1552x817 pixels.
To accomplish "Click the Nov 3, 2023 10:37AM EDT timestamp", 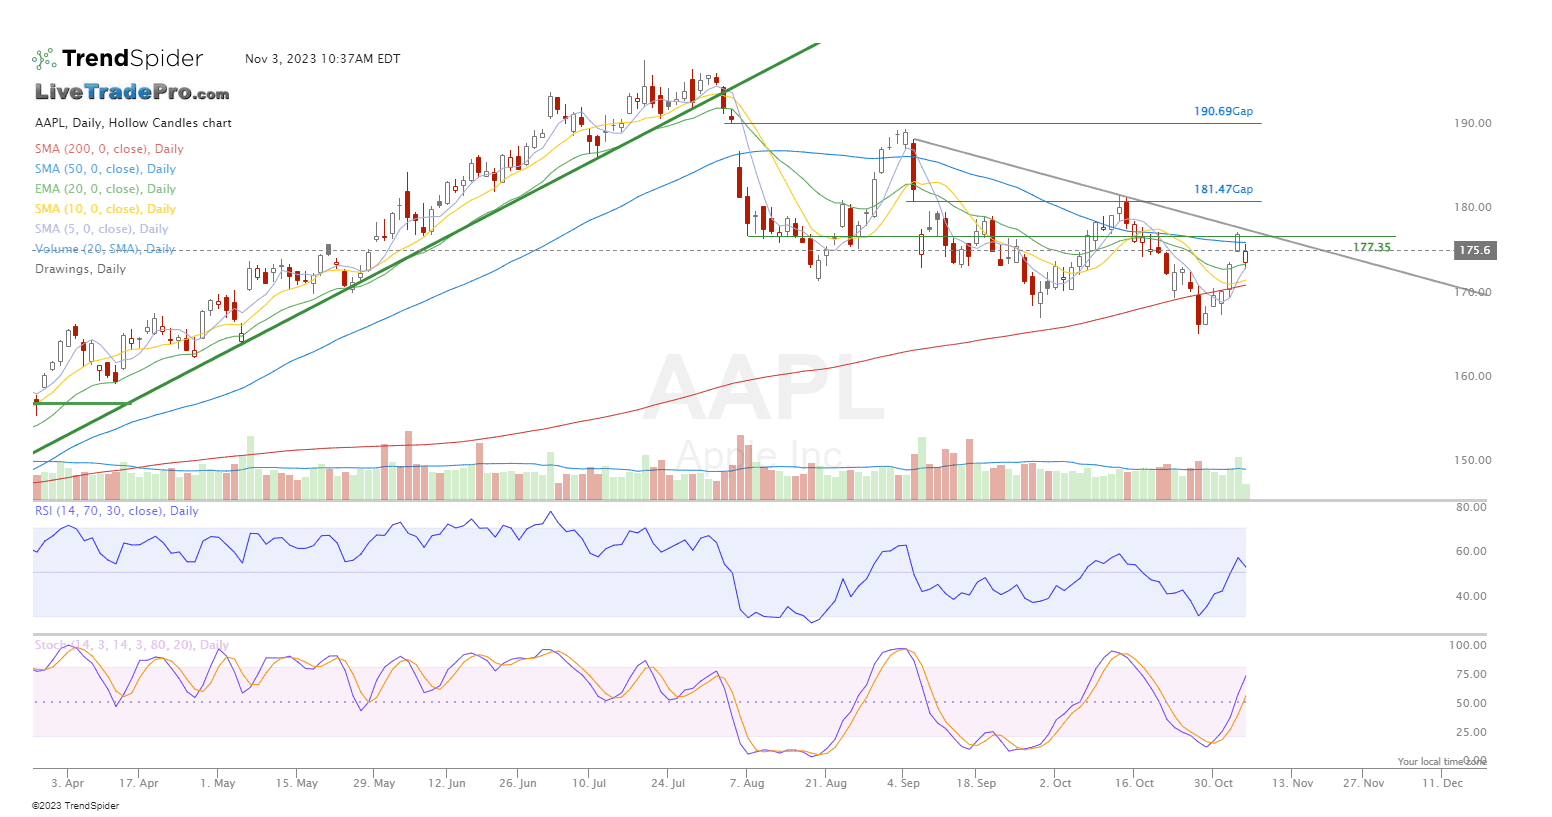I will click(322, 59).
